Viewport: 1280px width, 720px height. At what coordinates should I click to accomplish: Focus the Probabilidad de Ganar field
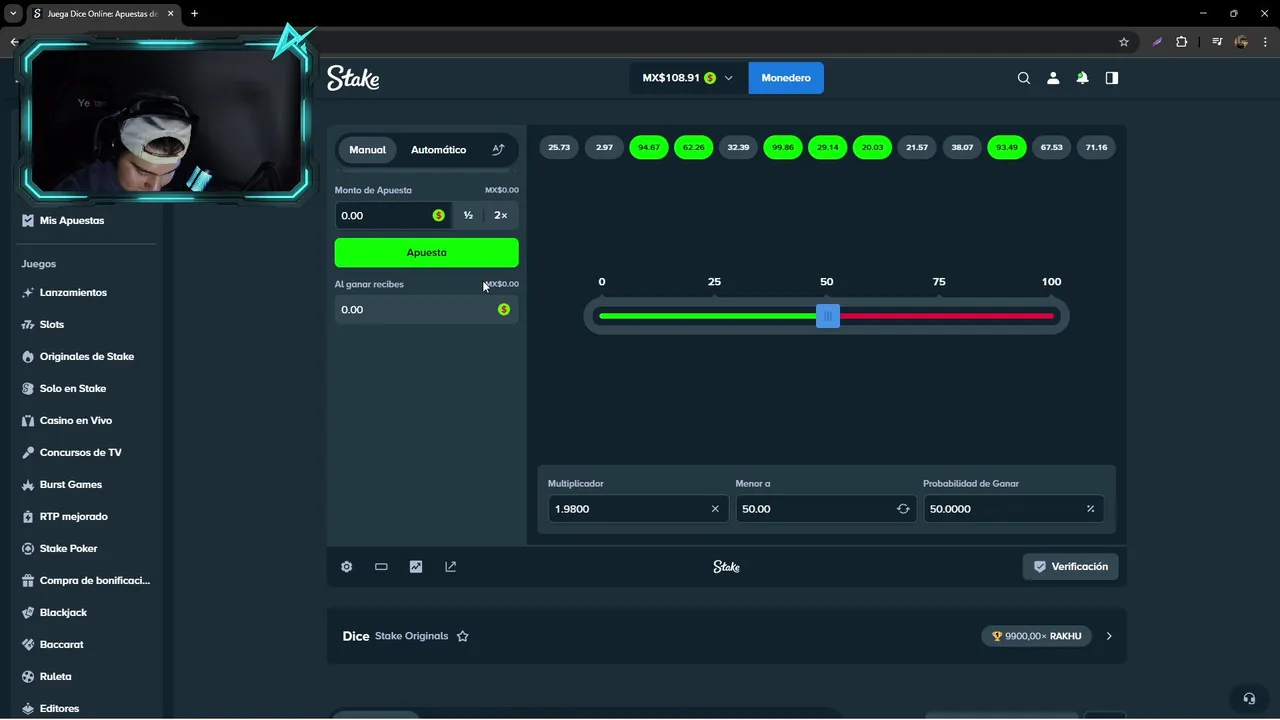[x=1013, y=509]
